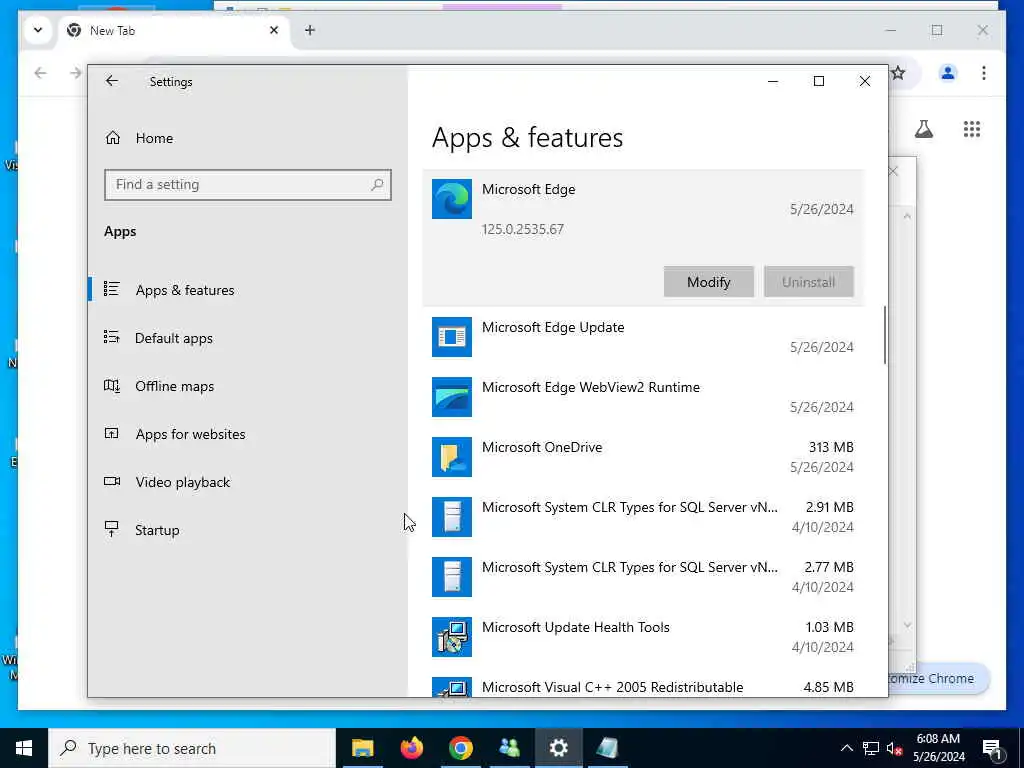Click the Offline maps map icon

click(x=112, y=385)
